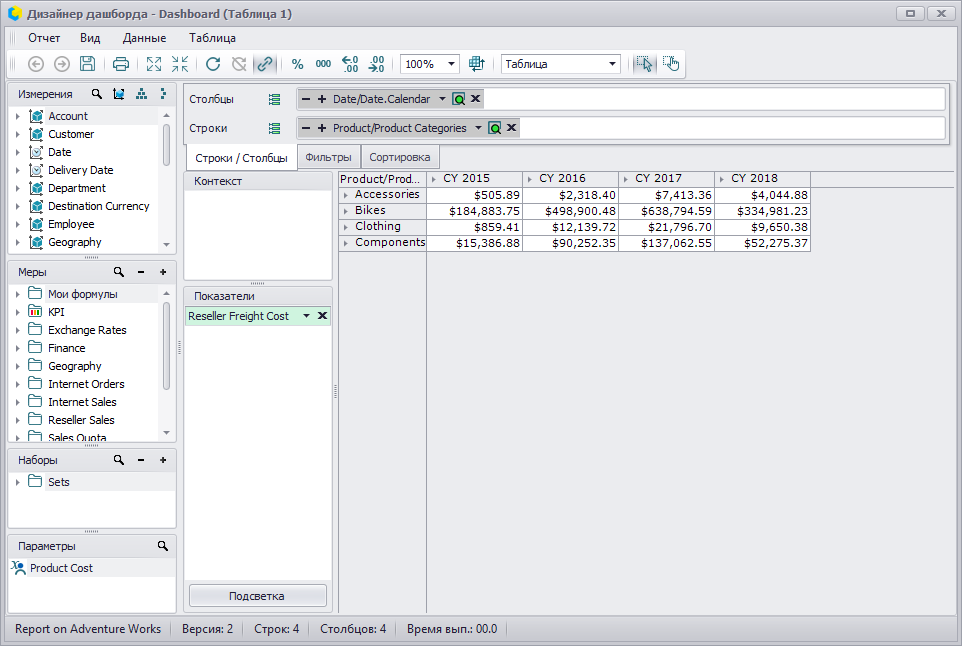Click the plus icon in Наборы header
962x646 pixels.
tap(163, 460)
